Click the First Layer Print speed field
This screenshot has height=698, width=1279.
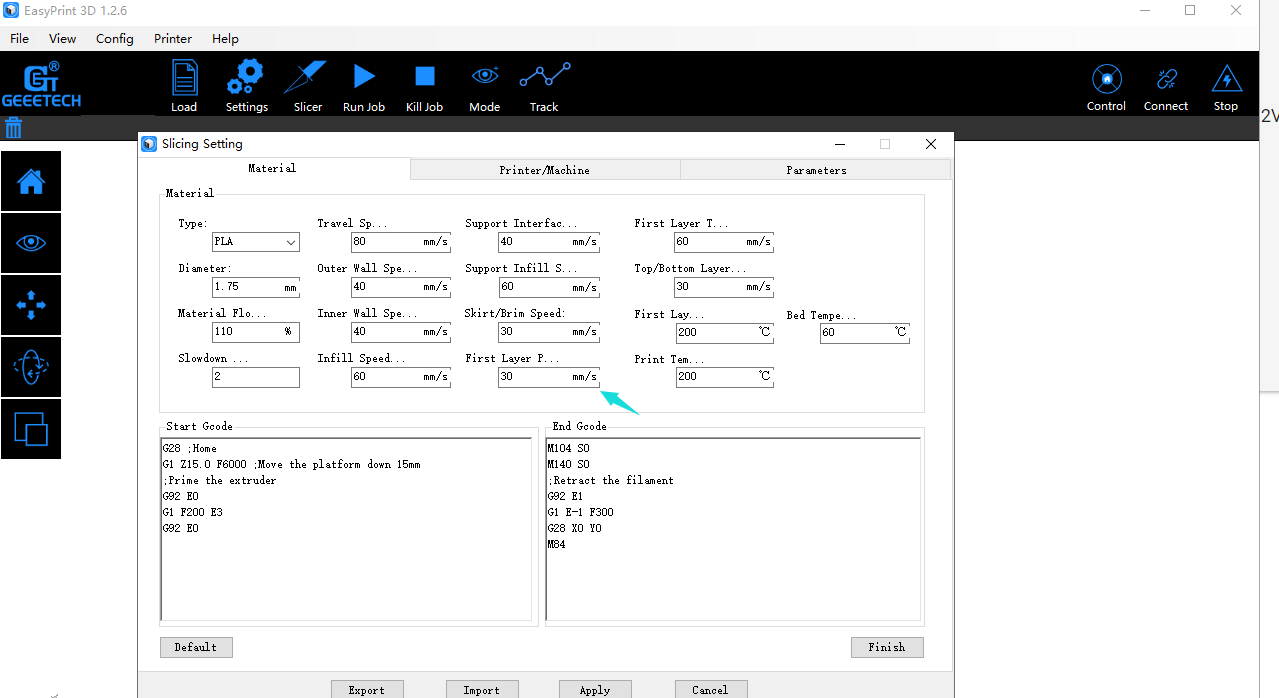548,377
